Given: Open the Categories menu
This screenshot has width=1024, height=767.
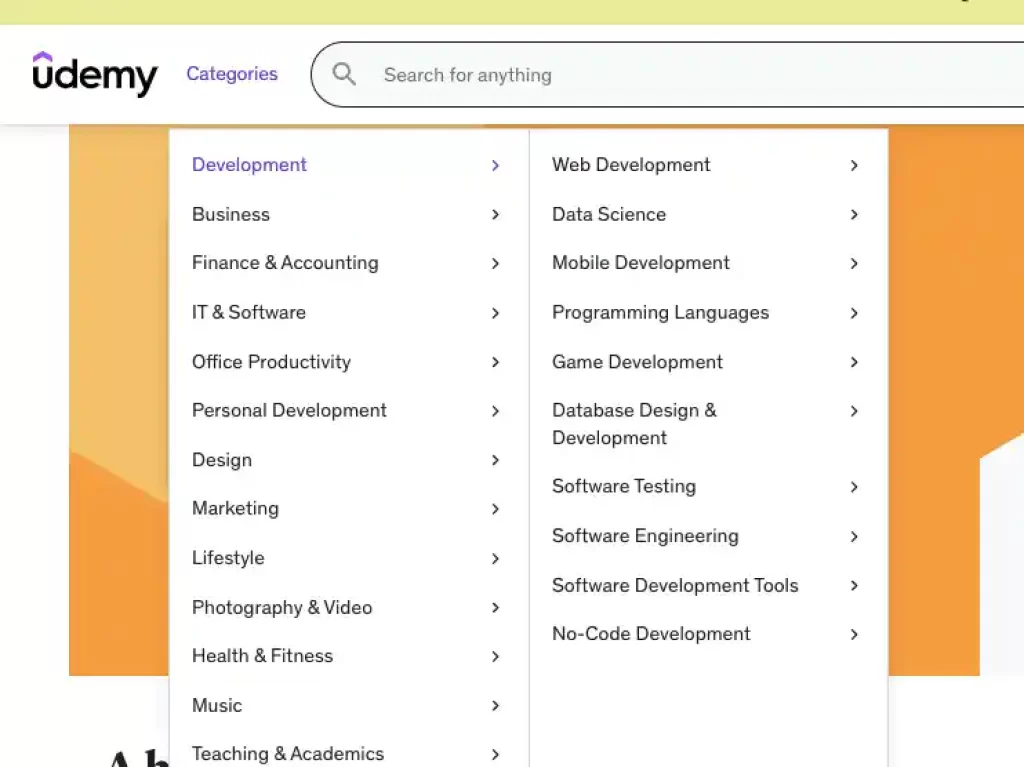Looking at the screenshot, I should [x=232, y=74].
